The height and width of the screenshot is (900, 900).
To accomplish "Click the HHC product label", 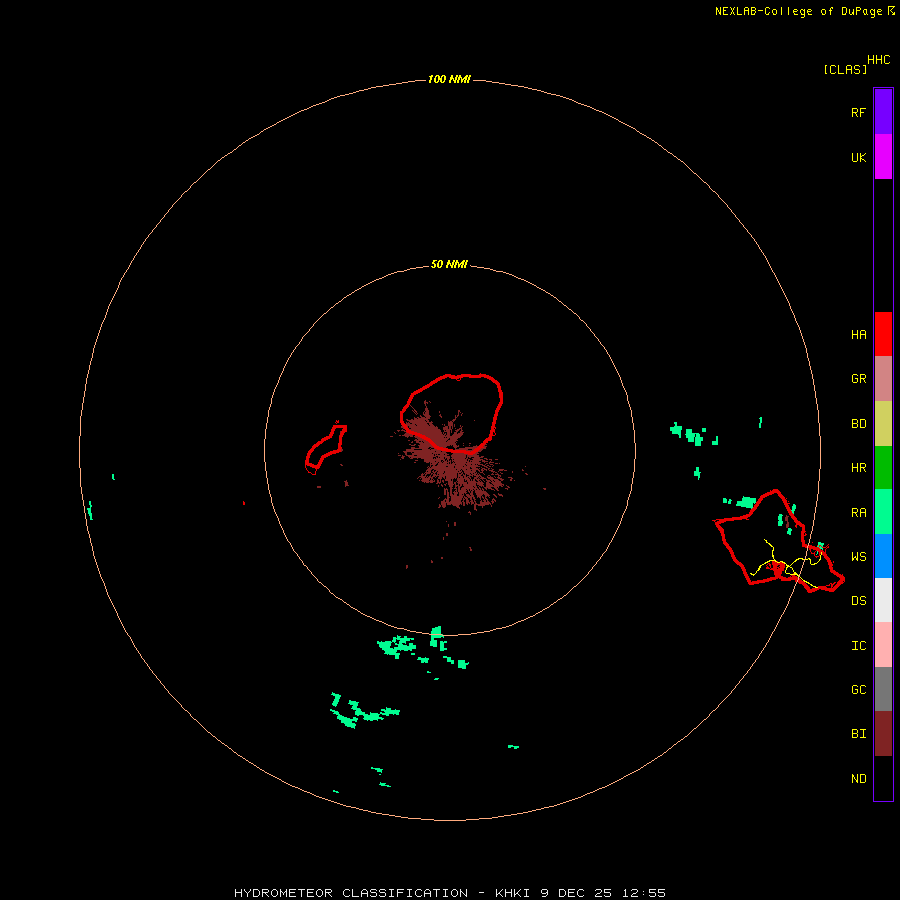I will pos(879,60).
